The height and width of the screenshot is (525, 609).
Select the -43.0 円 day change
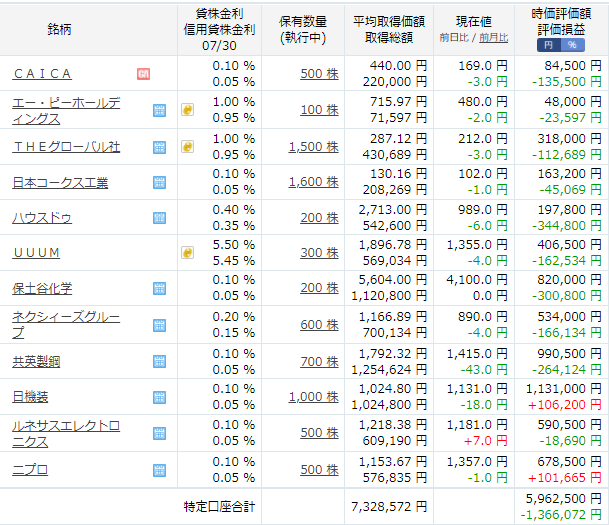(484, 370)
